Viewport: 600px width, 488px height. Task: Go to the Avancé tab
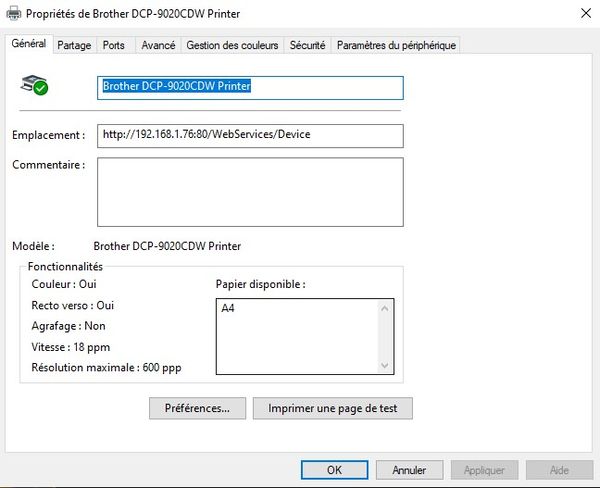click(158, 46)
